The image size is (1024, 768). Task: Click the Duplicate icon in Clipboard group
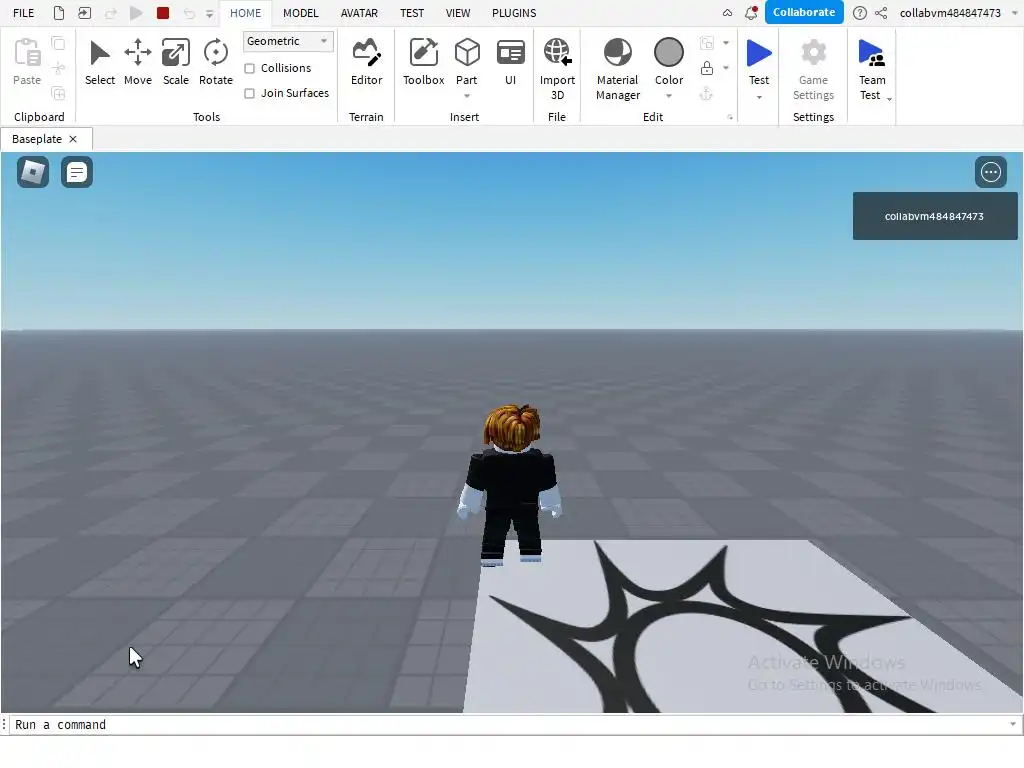[58, 93]
